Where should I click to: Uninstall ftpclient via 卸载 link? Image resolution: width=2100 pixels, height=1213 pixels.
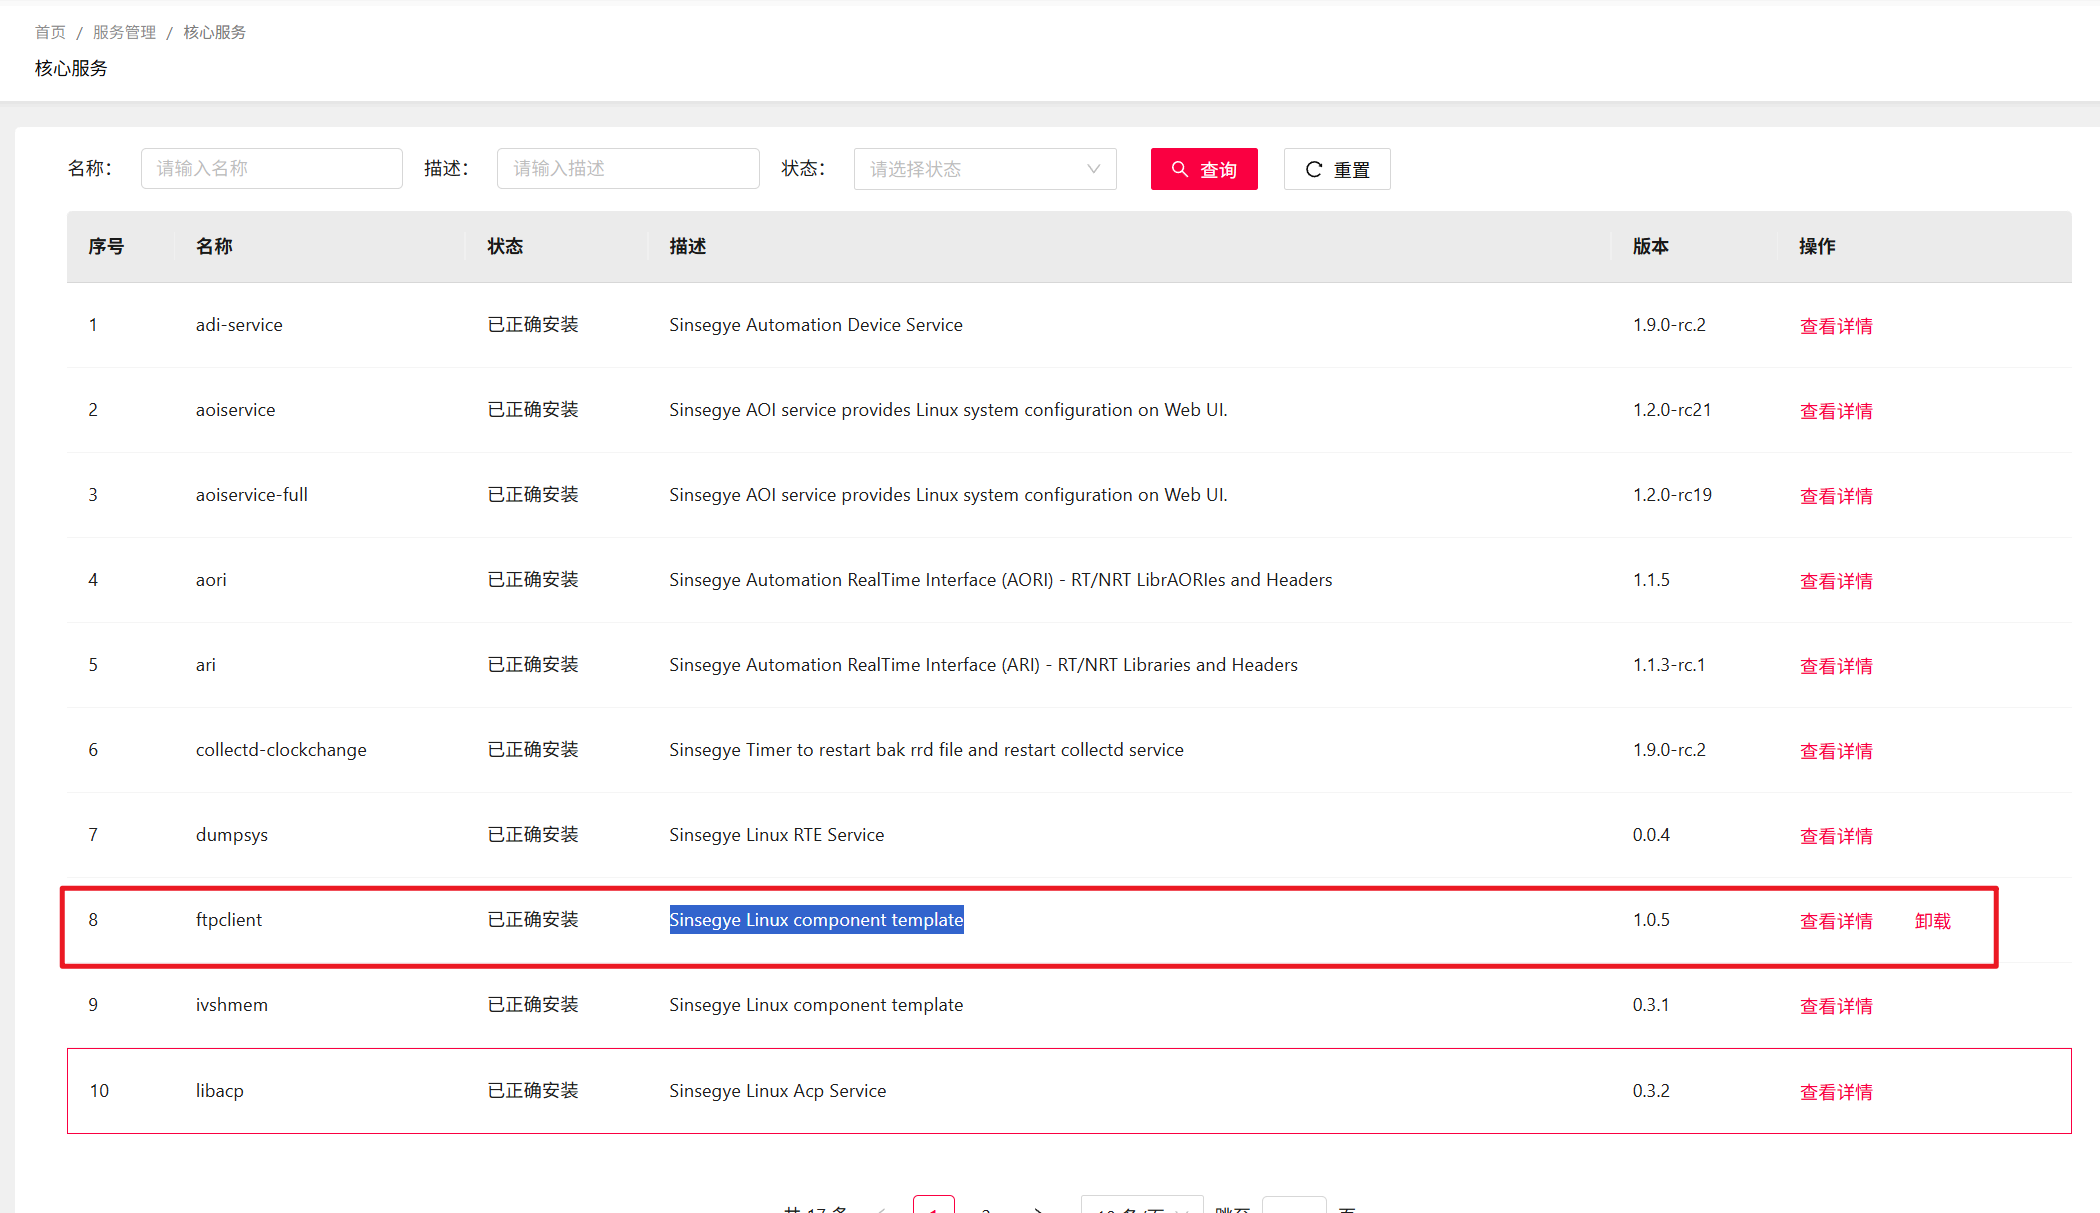click(x=1933, y=921)
